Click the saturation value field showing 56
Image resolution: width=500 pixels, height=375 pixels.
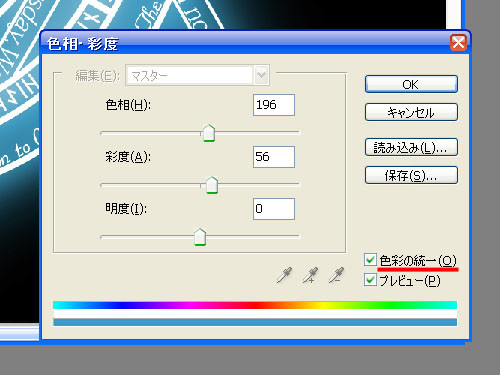pyautogui.click(x=274, y=157)
